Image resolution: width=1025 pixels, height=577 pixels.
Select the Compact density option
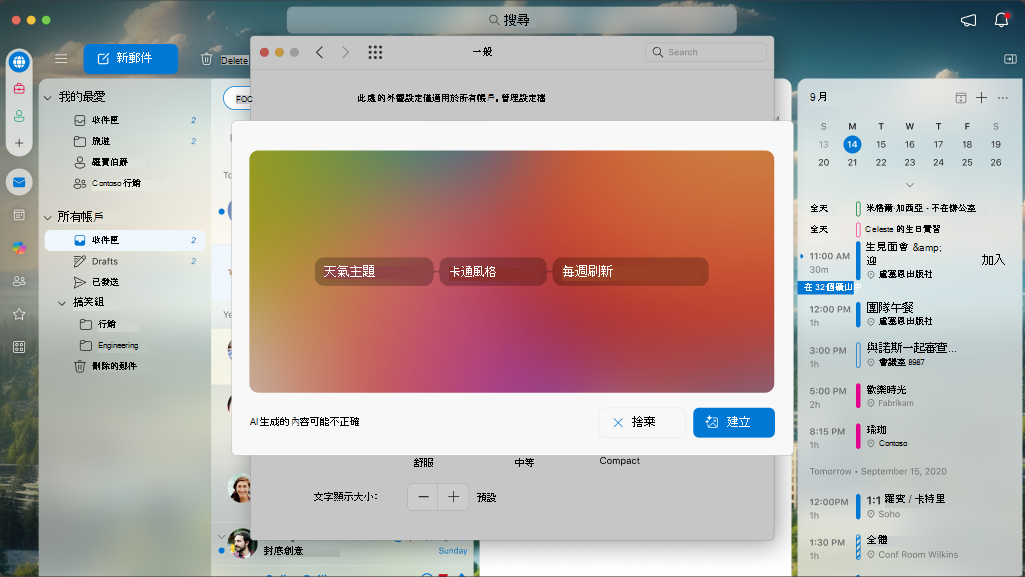point(619,461)
